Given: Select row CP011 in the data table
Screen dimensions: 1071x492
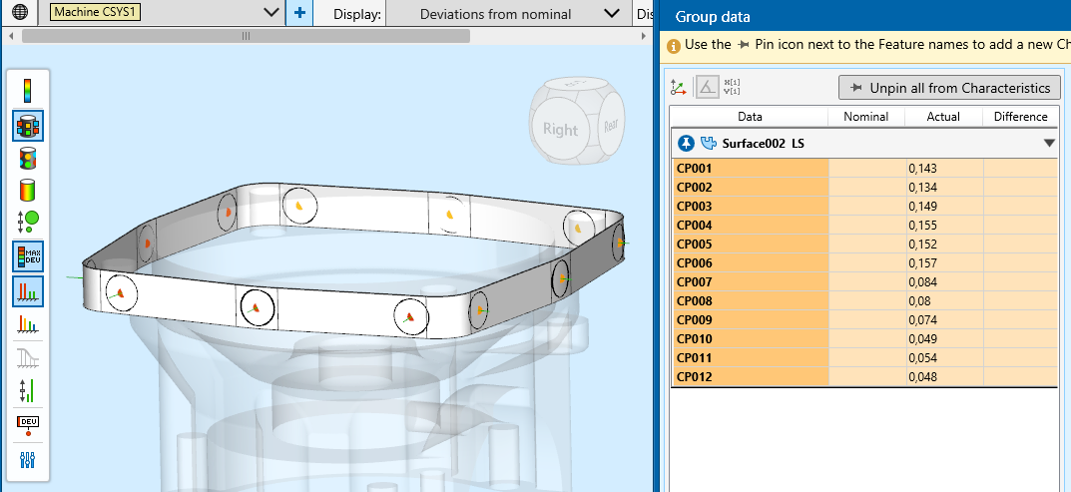Looking at the screenshot, I should 864,357.
